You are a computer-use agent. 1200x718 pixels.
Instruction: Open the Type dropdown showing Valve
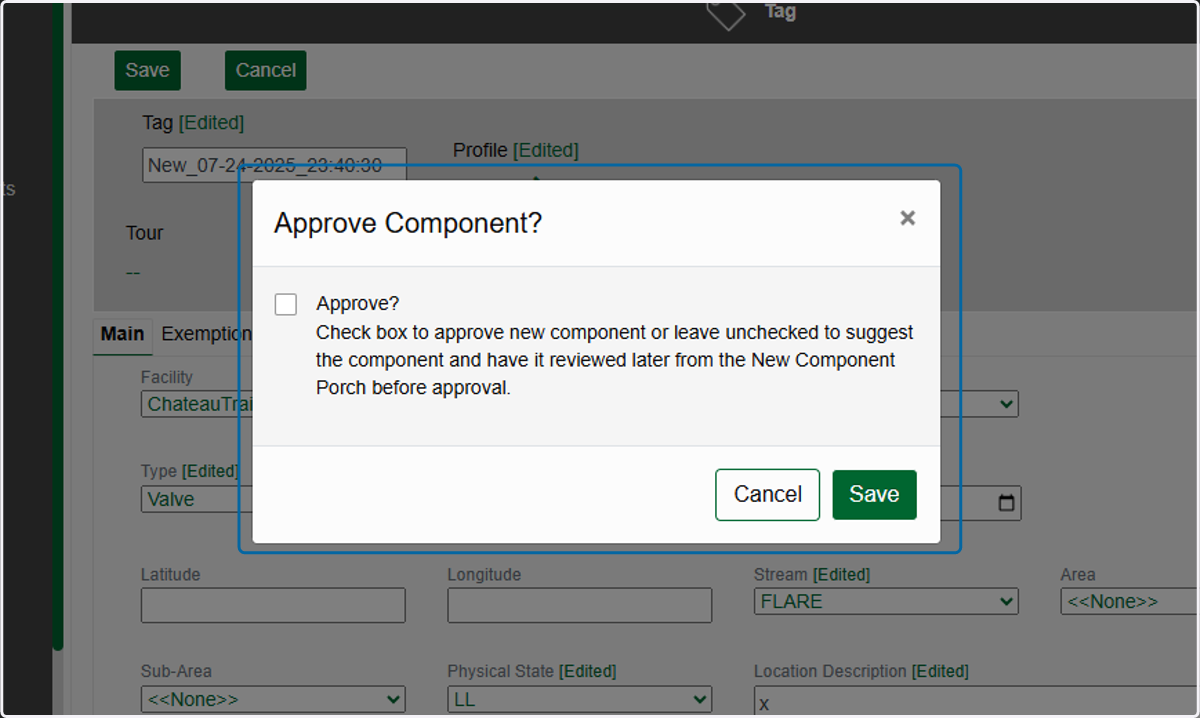(x=197, y=499)
